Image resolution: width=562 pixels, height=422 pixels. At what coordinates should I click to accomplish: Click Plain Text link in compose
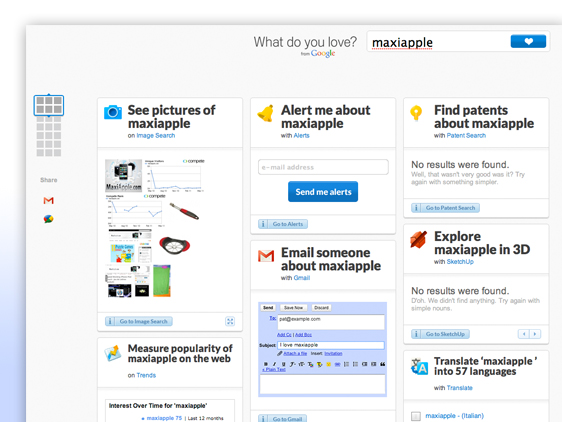(x=274, y=369)
